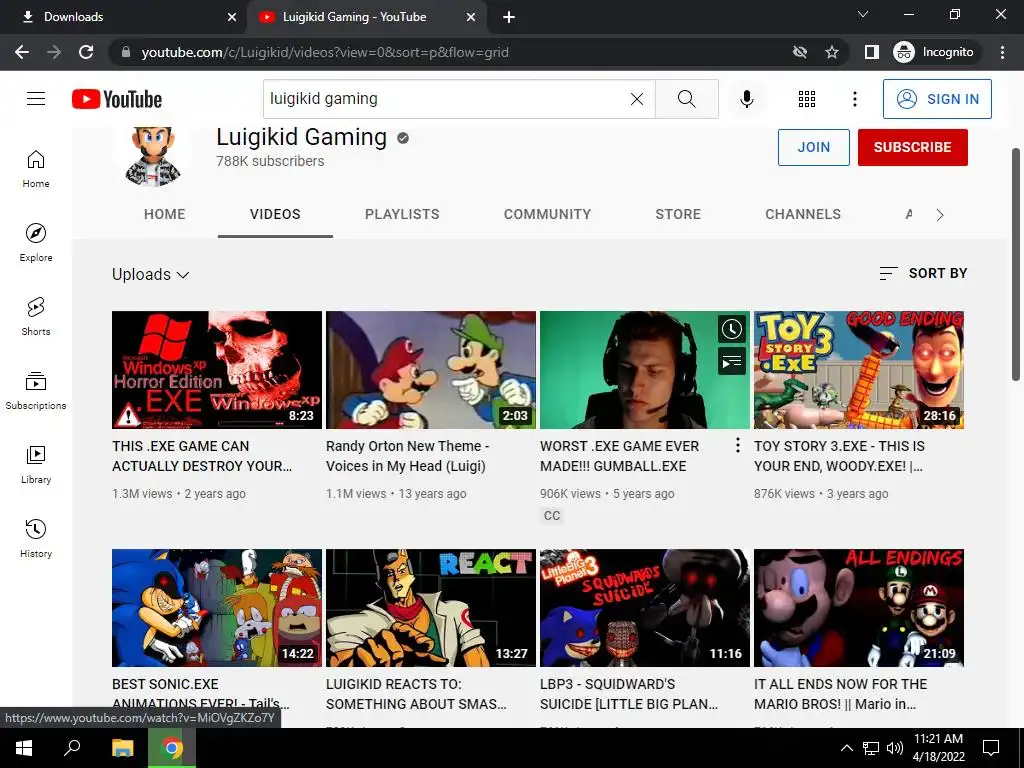Bookmark this page with the star
The height and width of the screenshot is (768, 1024).
pyautogui.click(x=831, y=52)
